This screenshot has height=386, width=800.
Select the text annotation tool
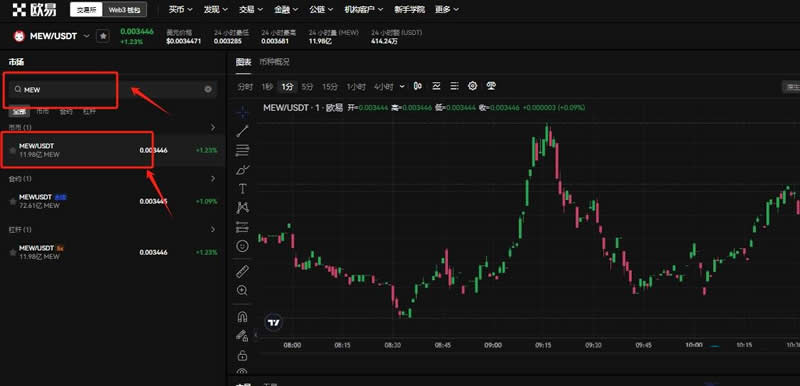click(242, 189)
